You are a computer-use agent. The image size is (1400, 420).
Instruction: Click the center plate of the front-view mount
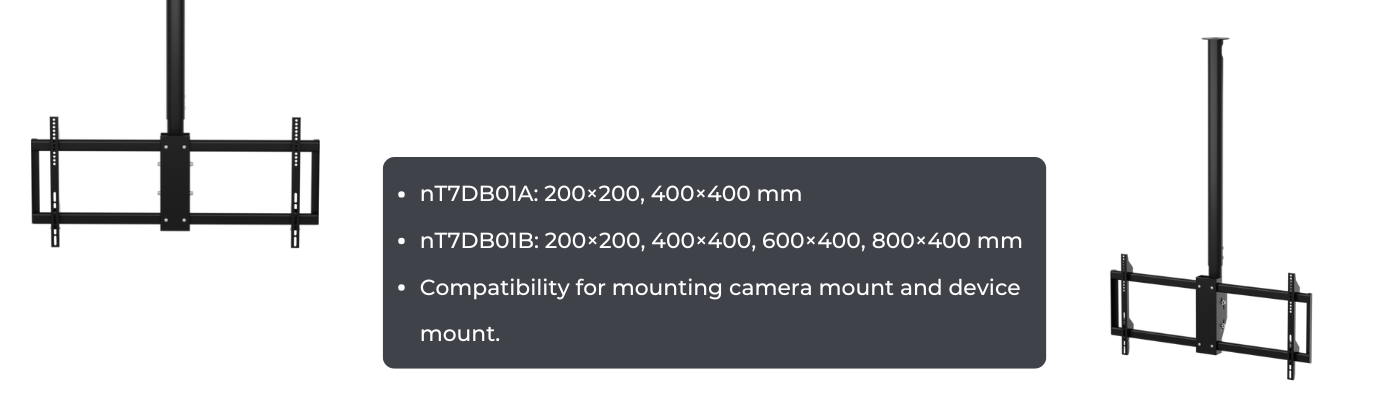(x=175, y=182)
